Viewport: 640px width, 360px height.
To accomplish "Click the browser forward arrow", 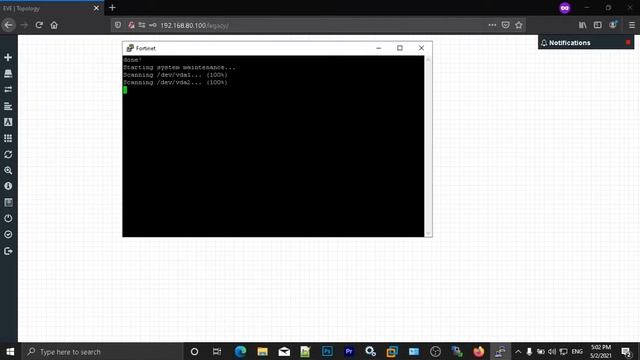I will click(x=24, y=25).
